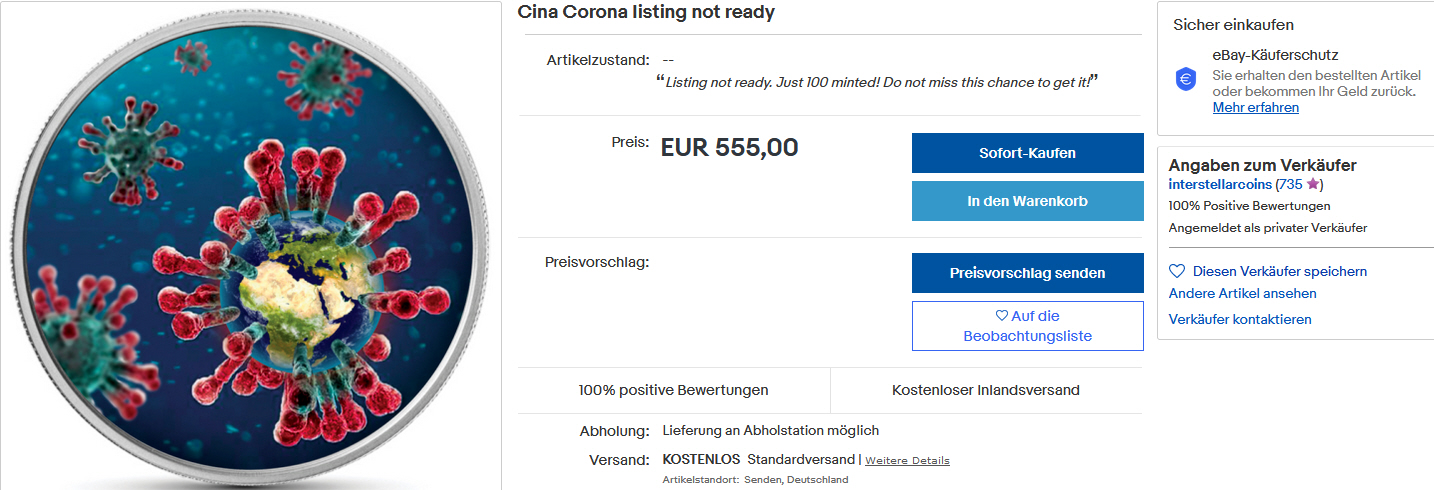
Task: Open Andere Artikel ansehen link
Action: 1242,294
